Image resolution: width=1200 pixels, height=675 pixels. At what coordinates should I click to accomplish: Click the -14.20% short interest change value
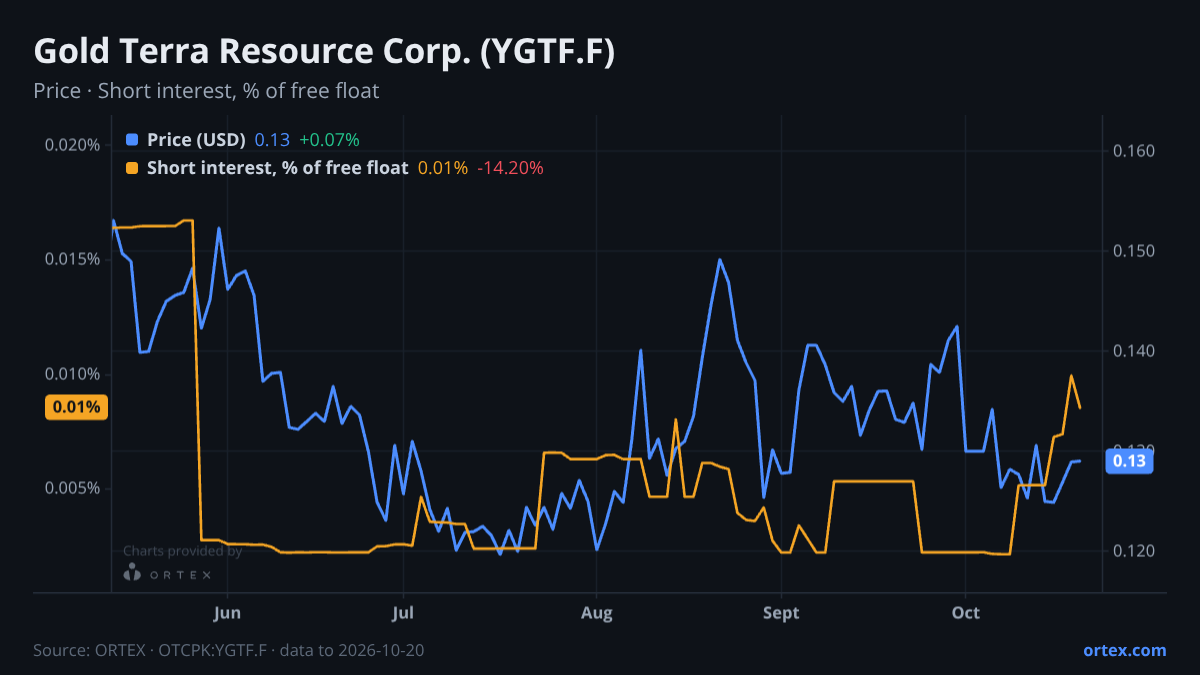(510, 168)
